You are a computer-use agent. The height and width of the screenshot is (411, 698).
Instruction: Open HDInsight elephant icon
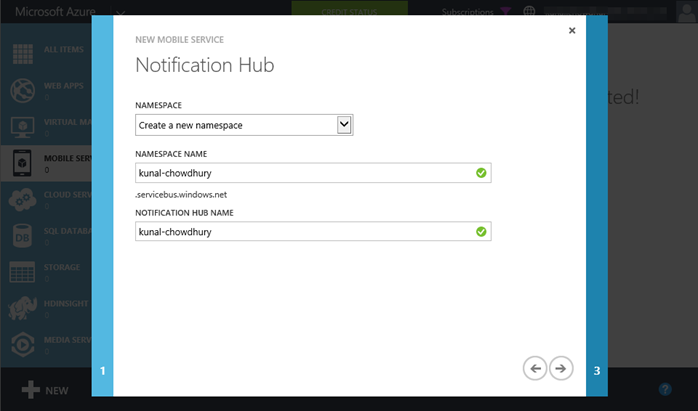point(22,308)
